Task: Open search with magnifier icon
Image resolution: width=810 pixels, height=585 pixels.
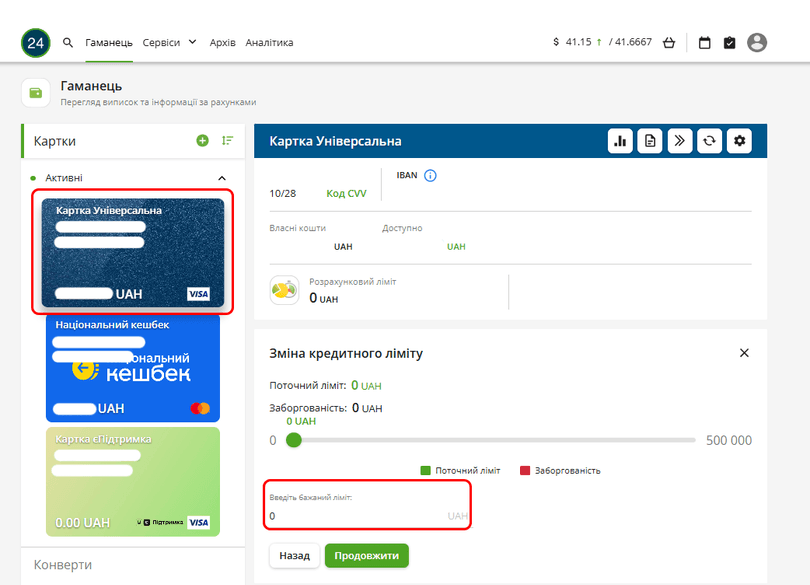Action: tap(68, 43)
